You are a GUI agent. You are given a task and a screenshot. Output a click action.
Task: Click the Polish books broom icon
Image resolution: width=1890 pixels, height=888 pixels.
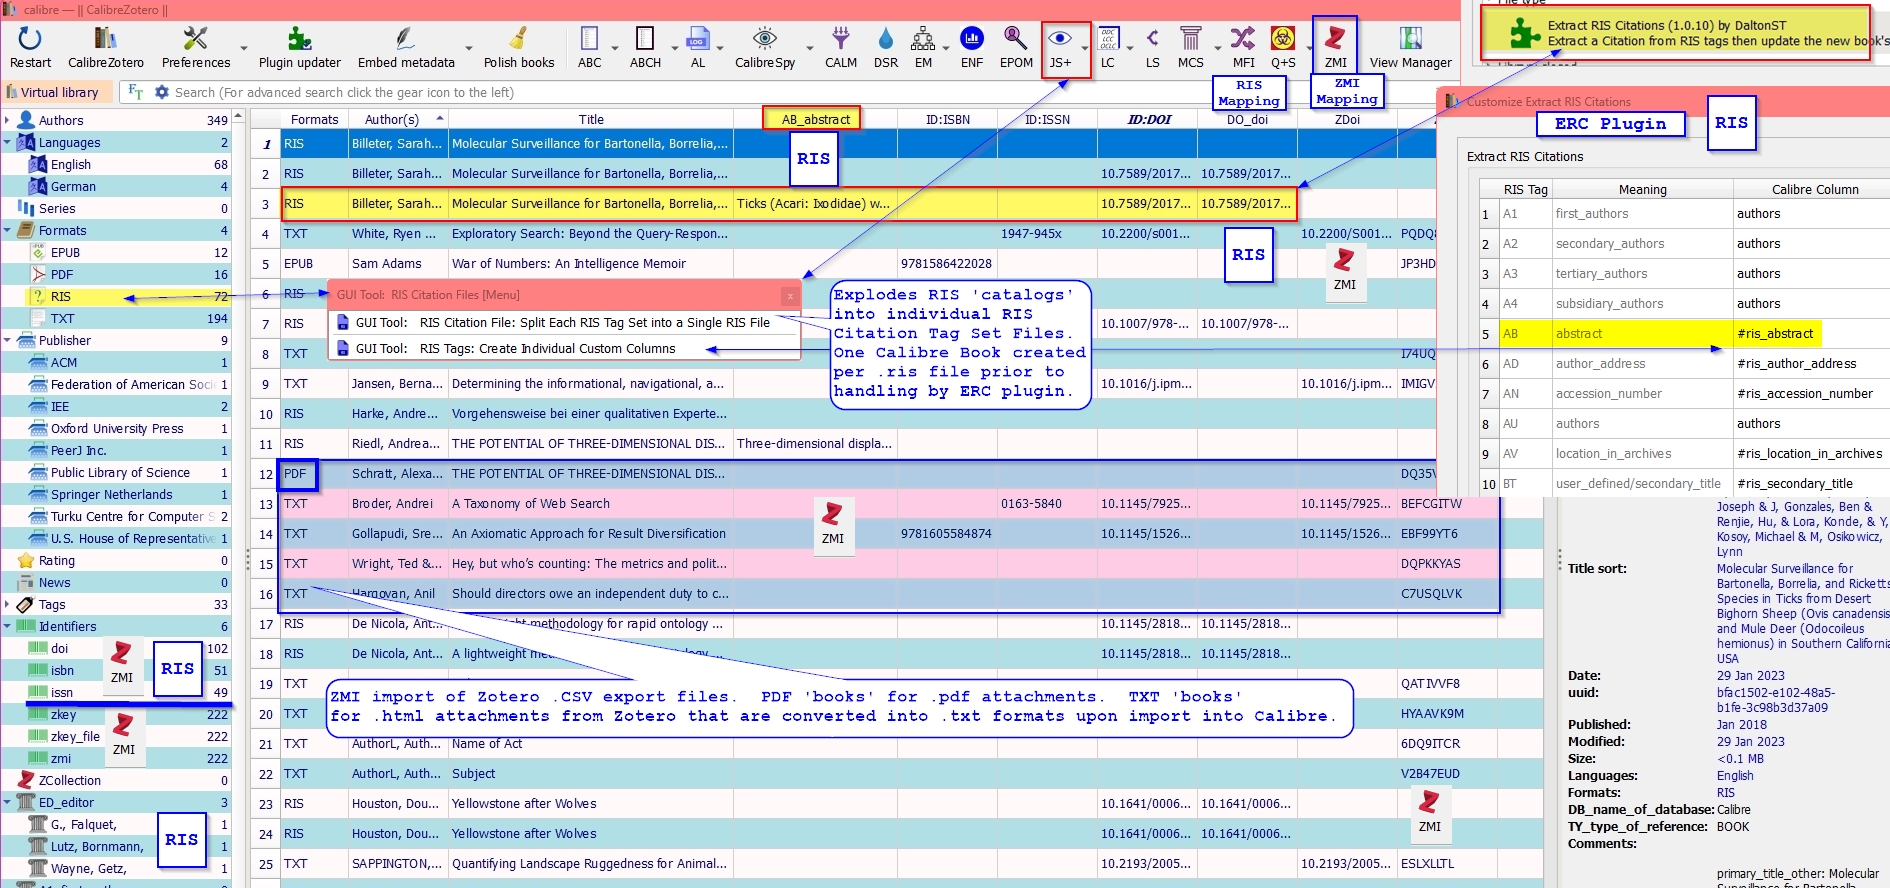click(x=518, y=40)
